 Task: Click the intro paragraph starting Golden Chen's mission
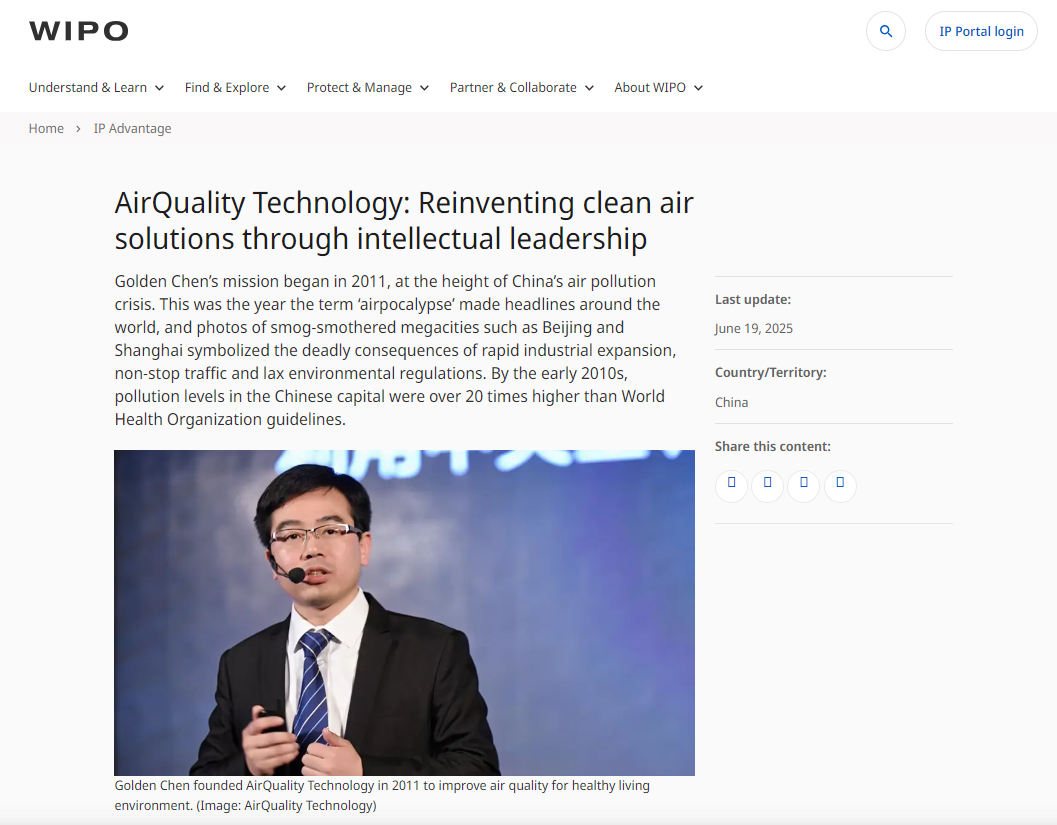coord(396,350)
